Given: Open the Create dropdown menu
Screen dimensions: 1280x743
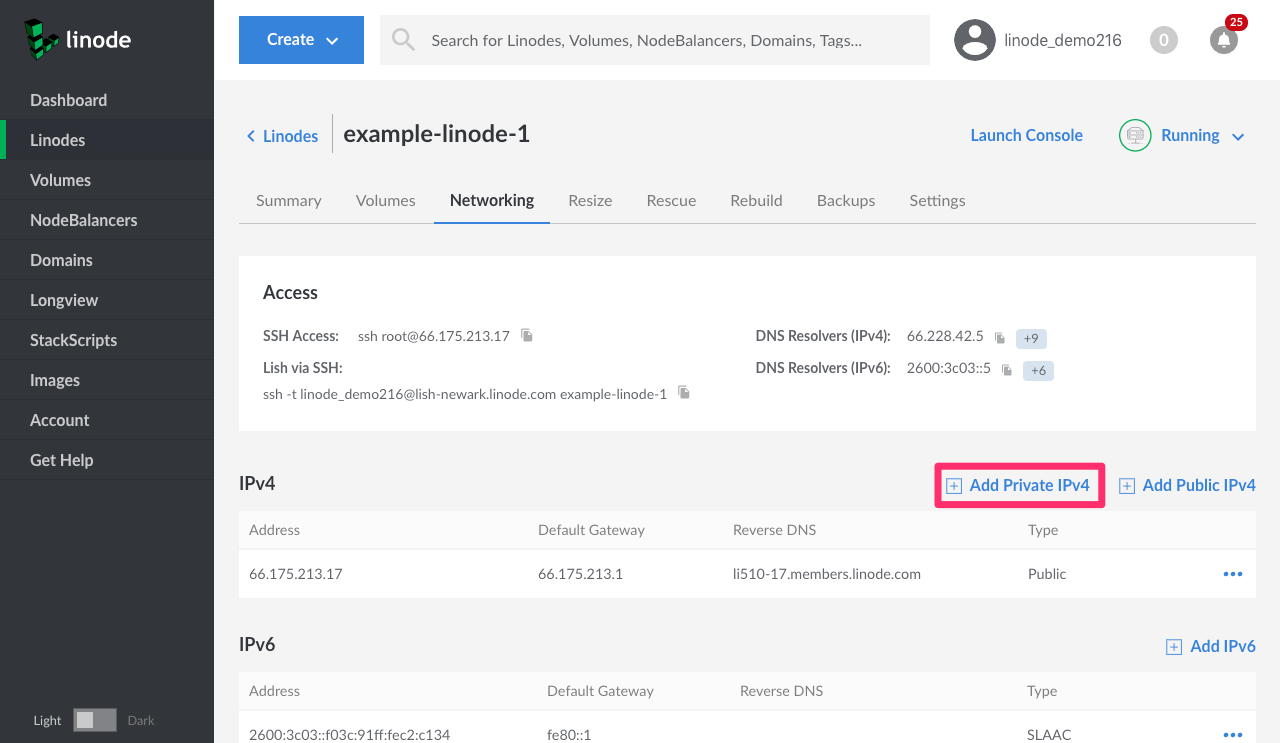Looking at the screenshot, I should pos(301,40).
